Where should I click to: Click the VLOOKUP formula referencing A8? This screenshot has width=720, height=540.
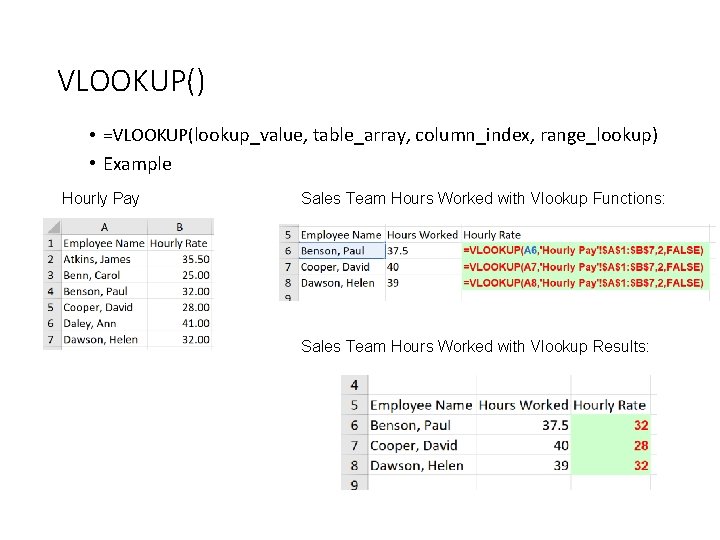click(583, 283)
